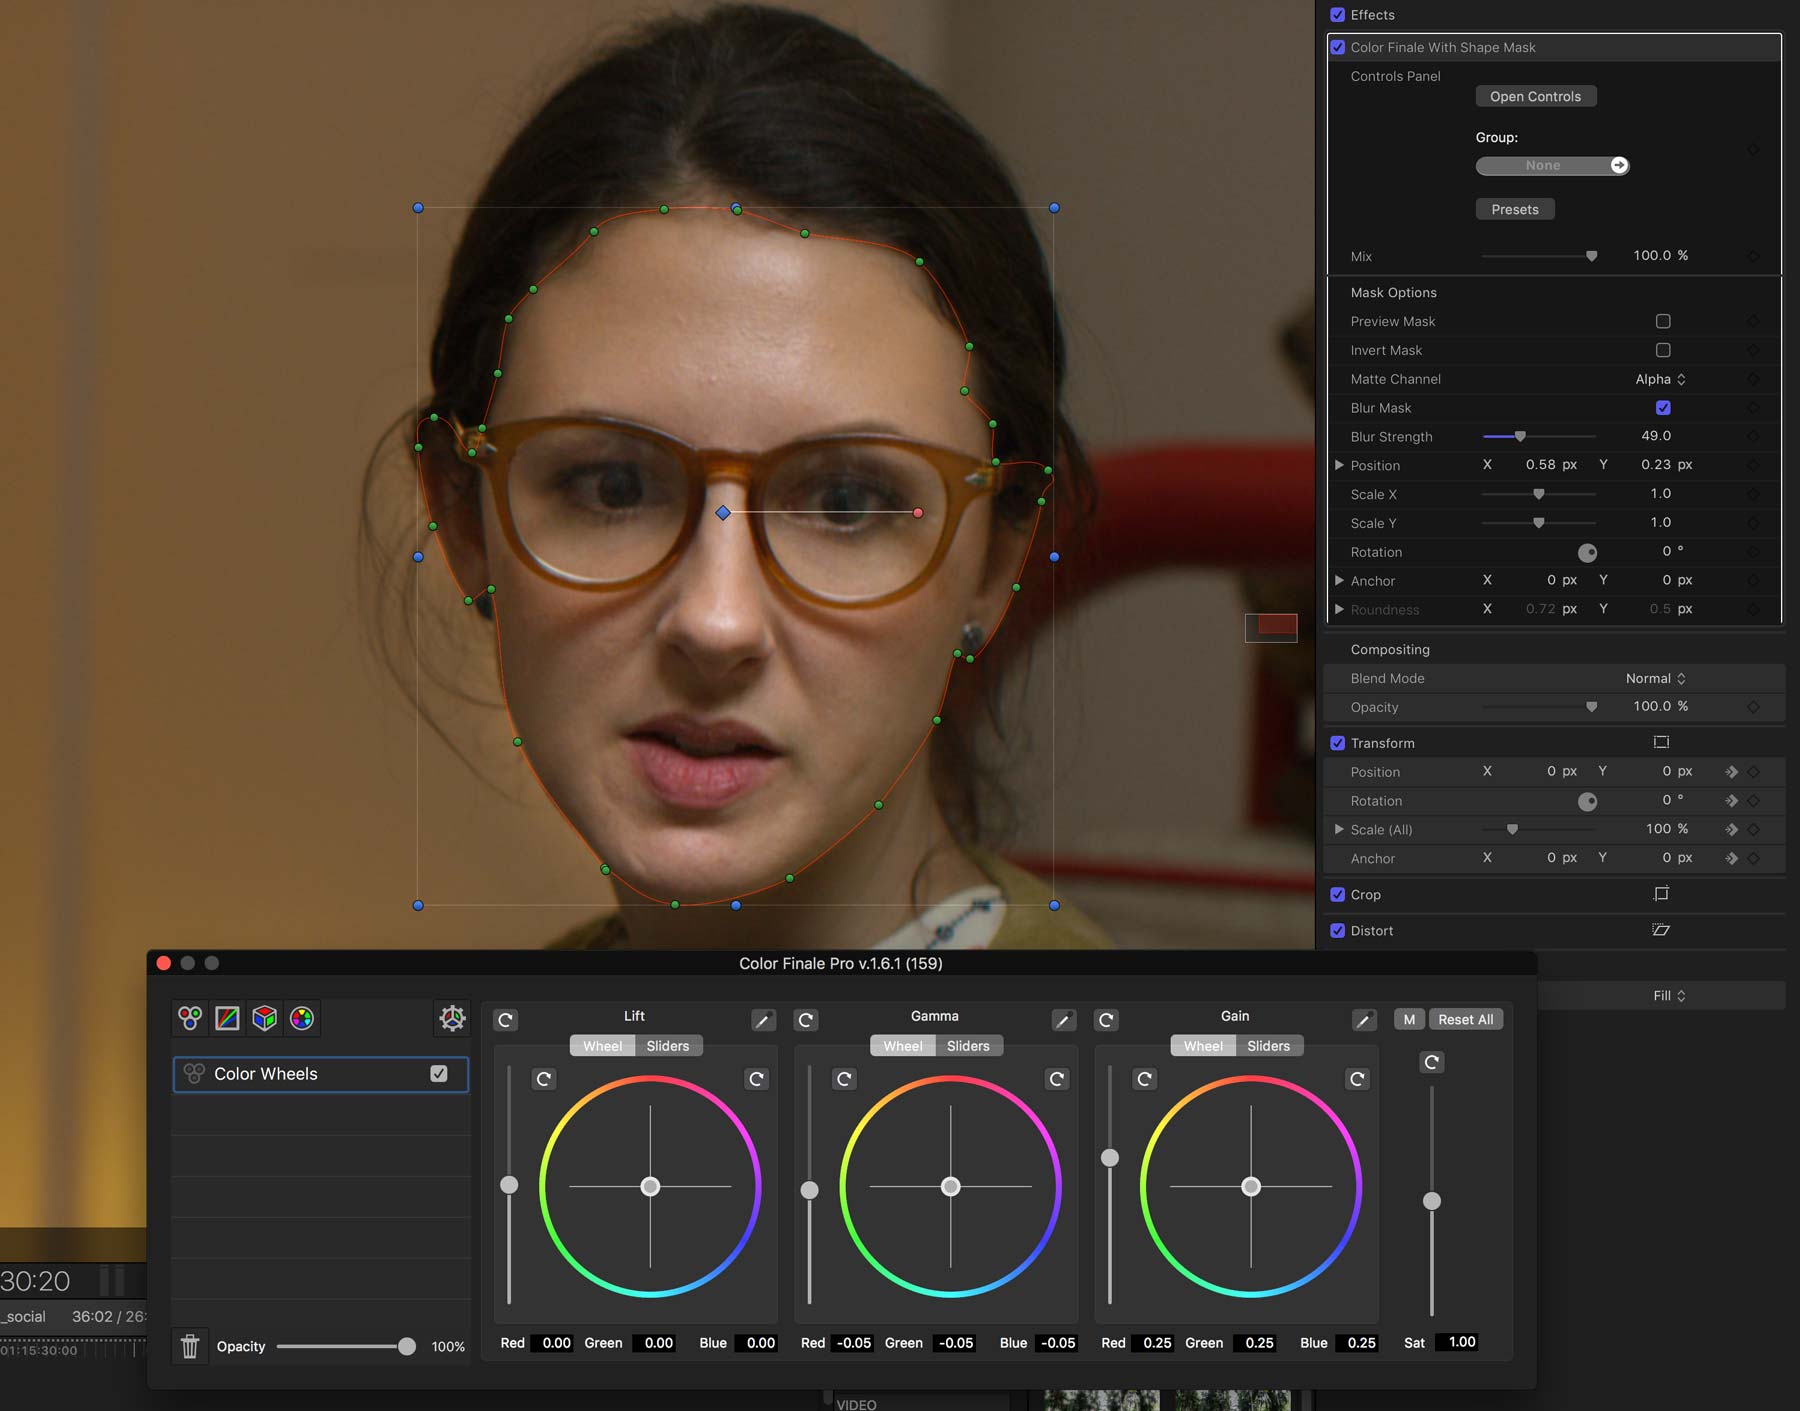The image size is (1800, 1411).
Task: Click the Blur Strength slider
Action: coord(1538,436)
